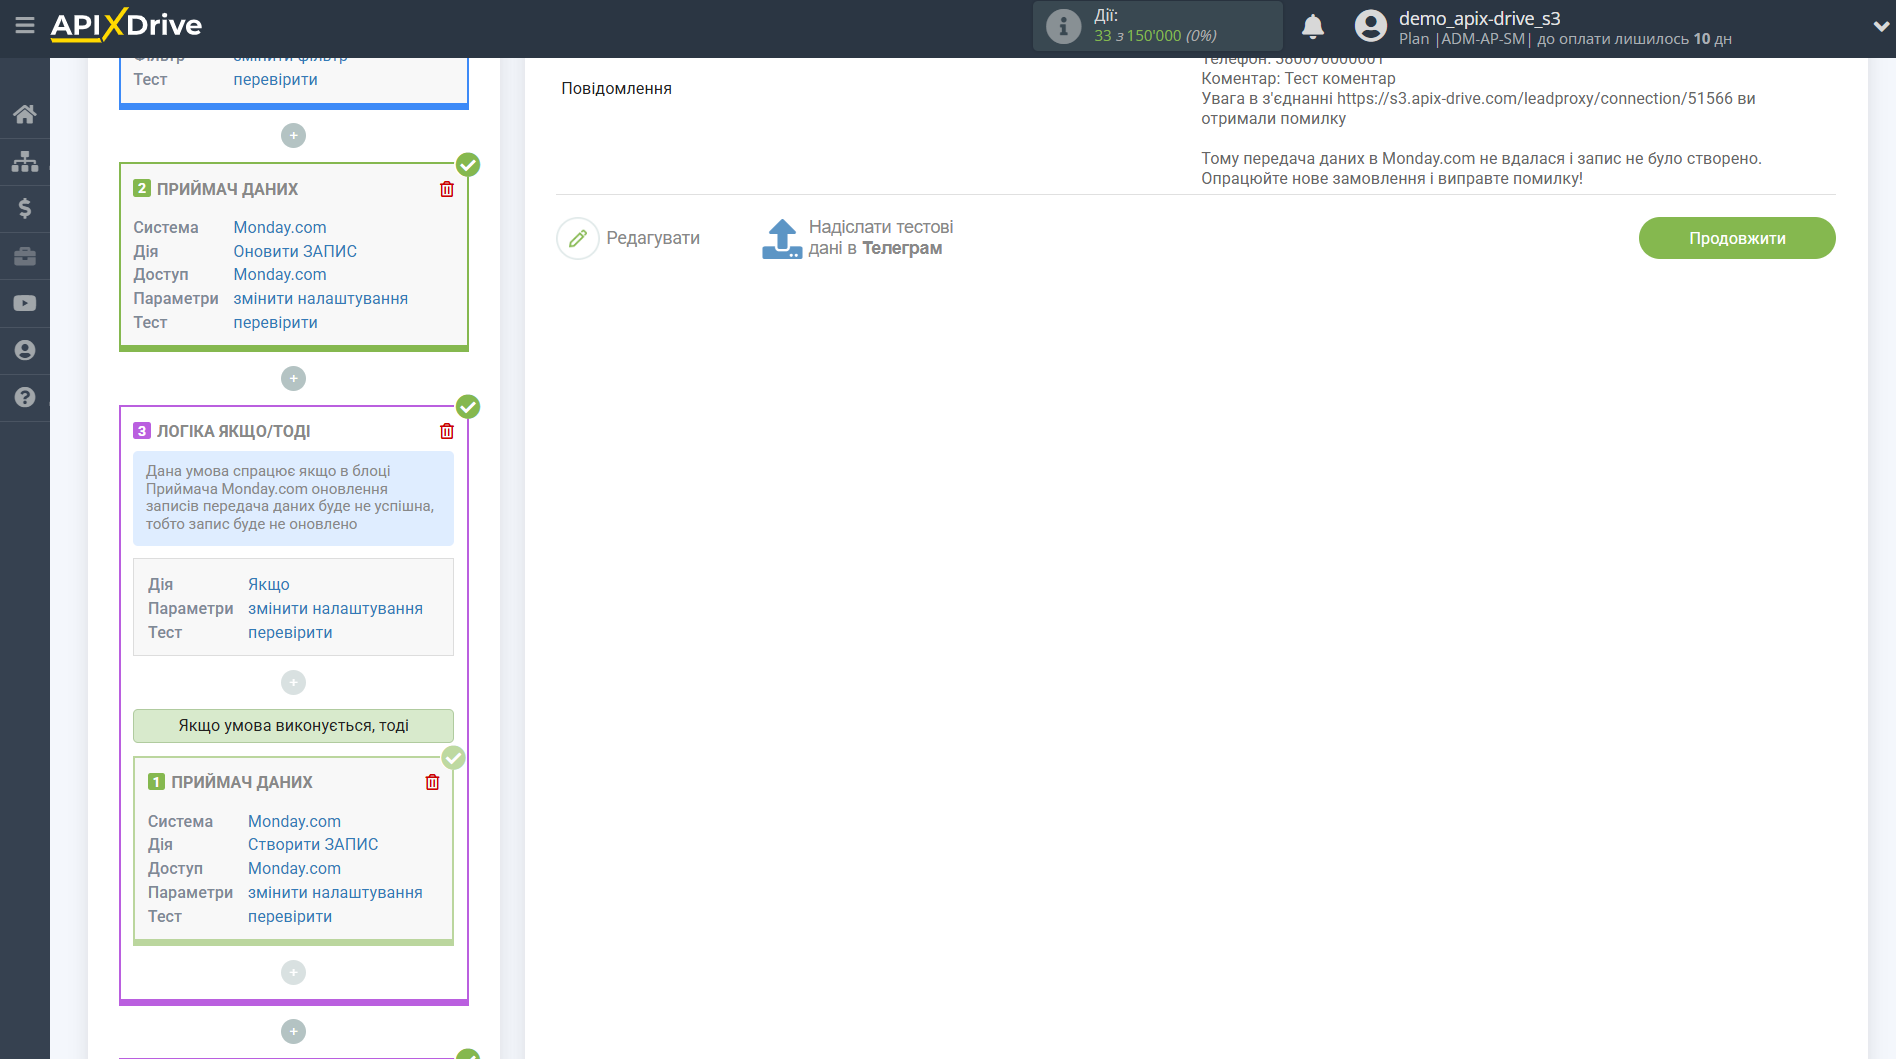Viewport: 1896px width, 1059px height.
Task: Open Monday.com system link in block 2
Action: [280, 227]
